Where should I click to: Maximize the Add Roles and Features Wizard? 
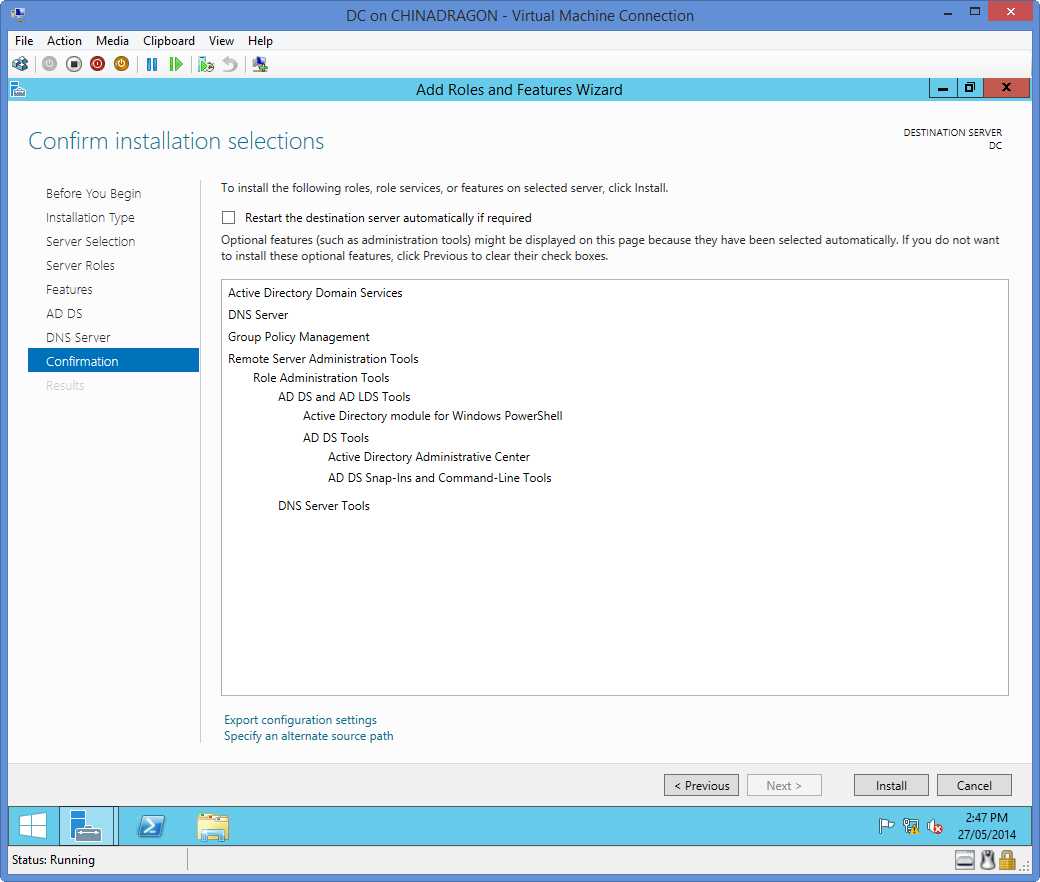coord(970,88)
